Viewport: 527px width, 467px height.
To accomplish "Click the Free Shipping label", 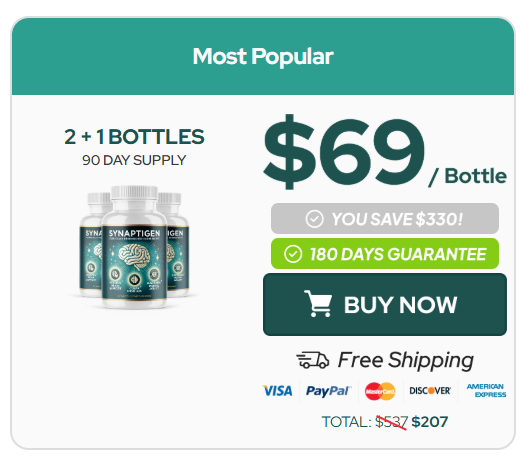I will [406, 360].
